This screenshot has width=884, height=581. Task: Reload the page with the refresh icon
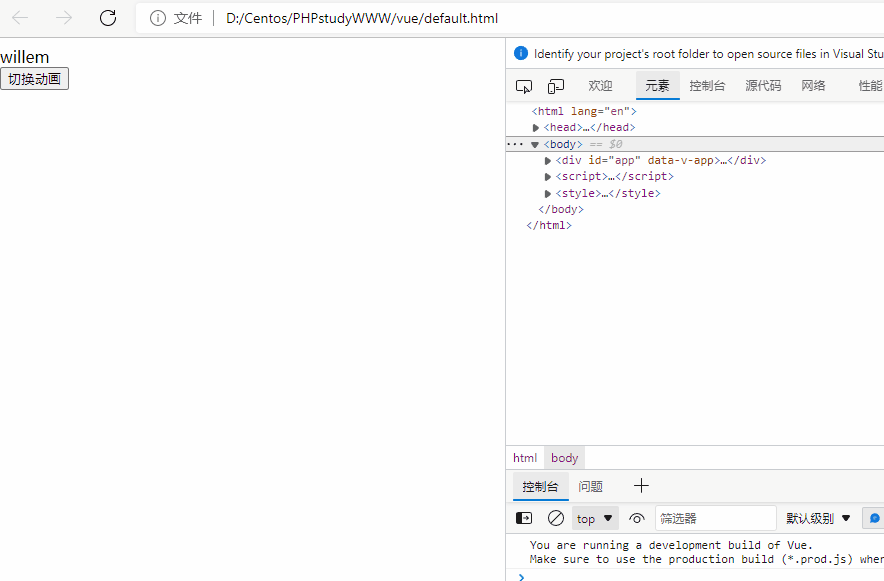click(108, 18)
